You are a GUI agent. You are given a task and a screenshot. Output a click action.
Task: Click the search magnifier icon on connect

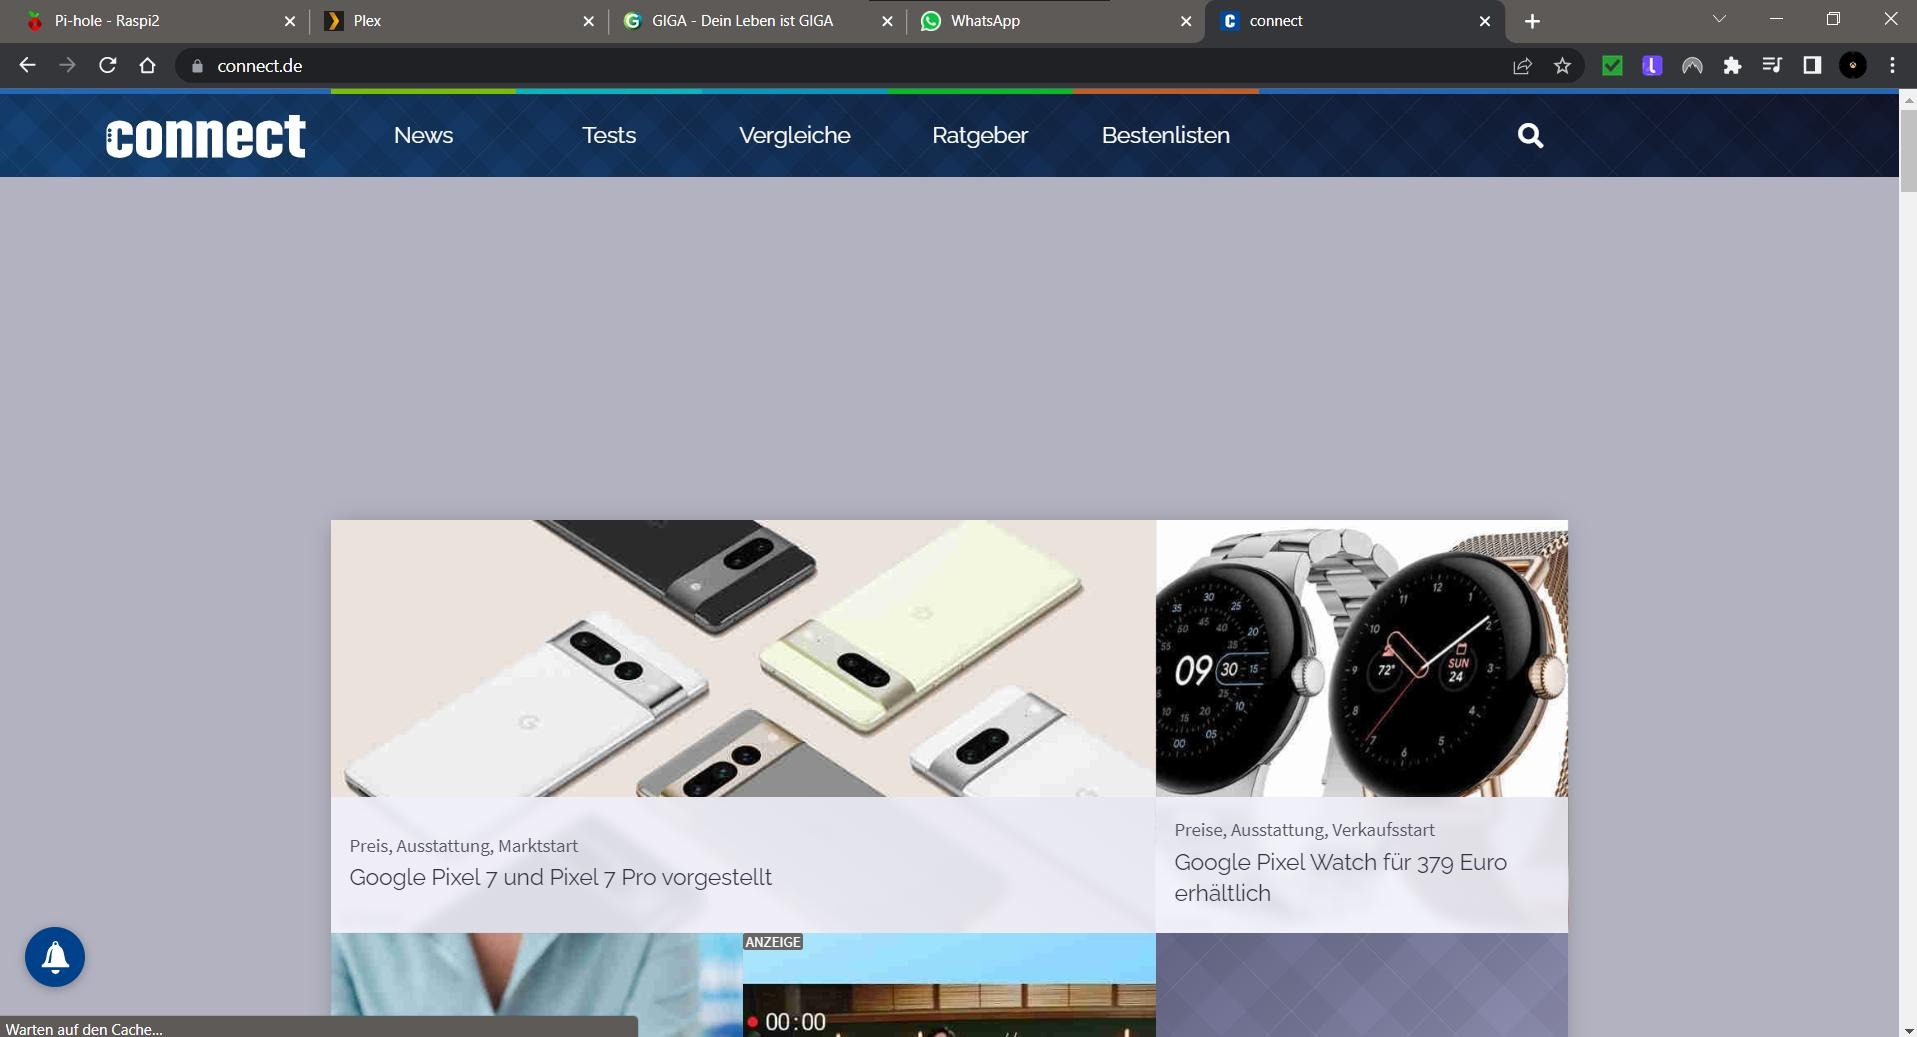(x=1530, y=135)
